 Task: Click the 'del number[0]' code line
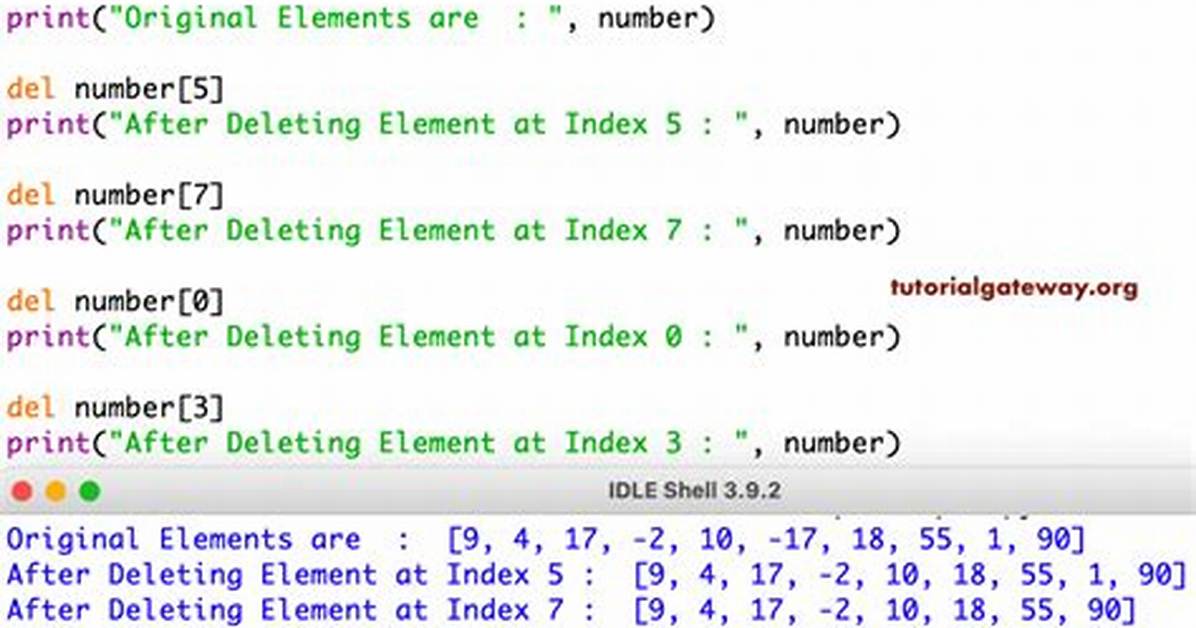pos(115,301)
